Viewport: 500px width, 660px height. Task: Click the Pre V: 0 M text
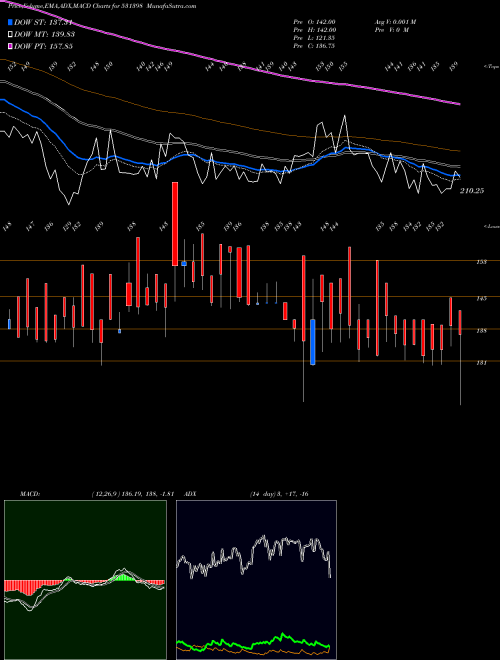point(392,30)
